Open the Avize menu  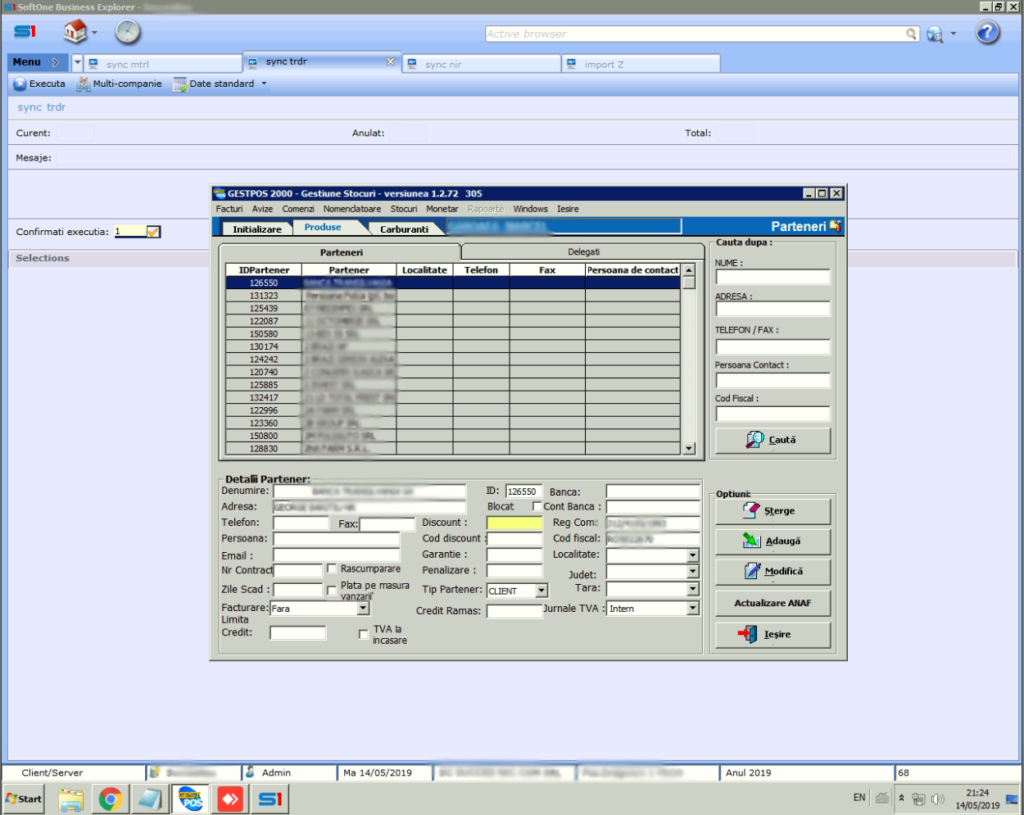(x=263, y=209)
